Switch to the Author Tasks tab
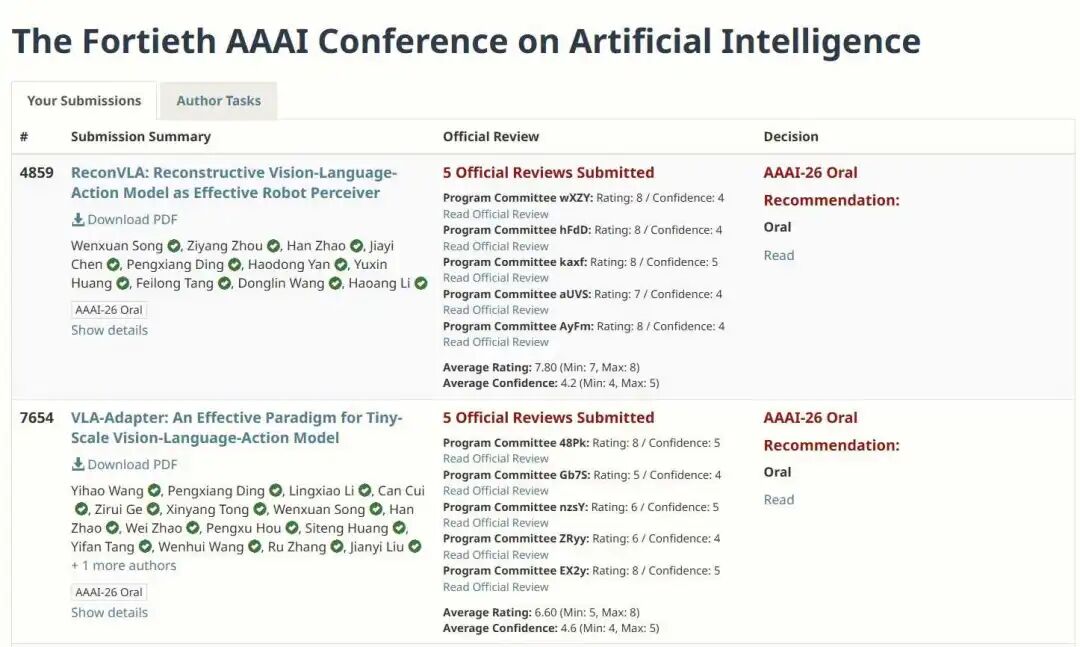Screen dimensions: 1080x647 tap(218, 101)
